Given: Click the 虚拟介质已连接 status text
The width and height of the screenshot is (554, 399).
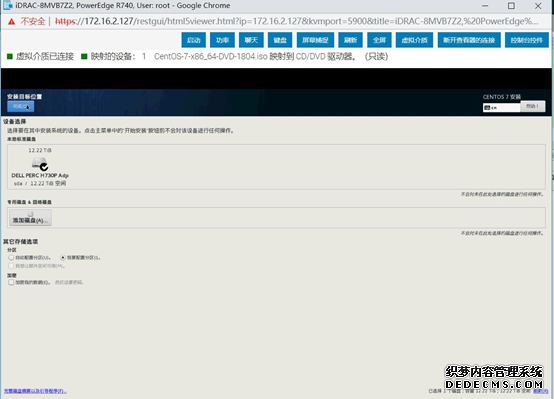Looking at the screenshot, I should (45, 57).
